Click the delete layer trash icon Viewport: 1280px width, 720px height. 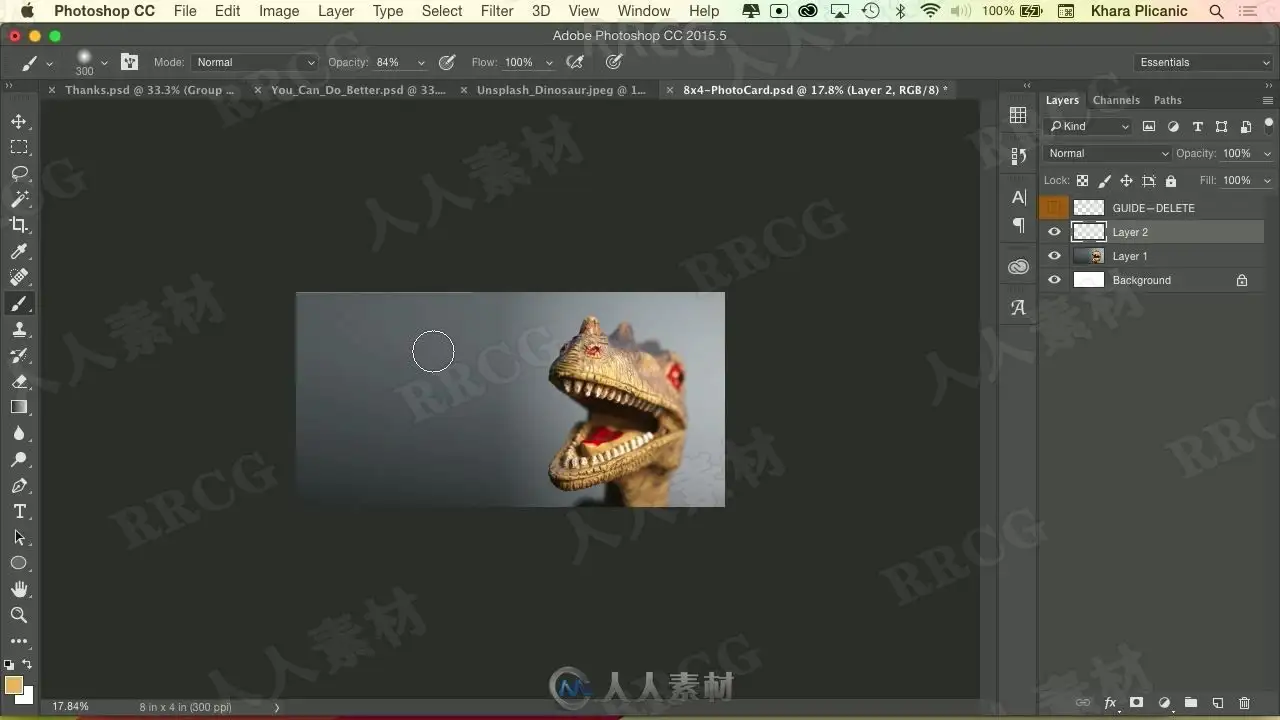pos(1244,703)
